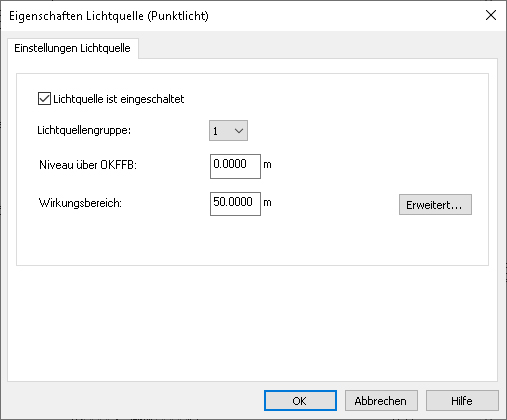Click into the Niveau über OKFFB field
The width and height of the screenshot is (507, 420).
[x=235, y=166]
